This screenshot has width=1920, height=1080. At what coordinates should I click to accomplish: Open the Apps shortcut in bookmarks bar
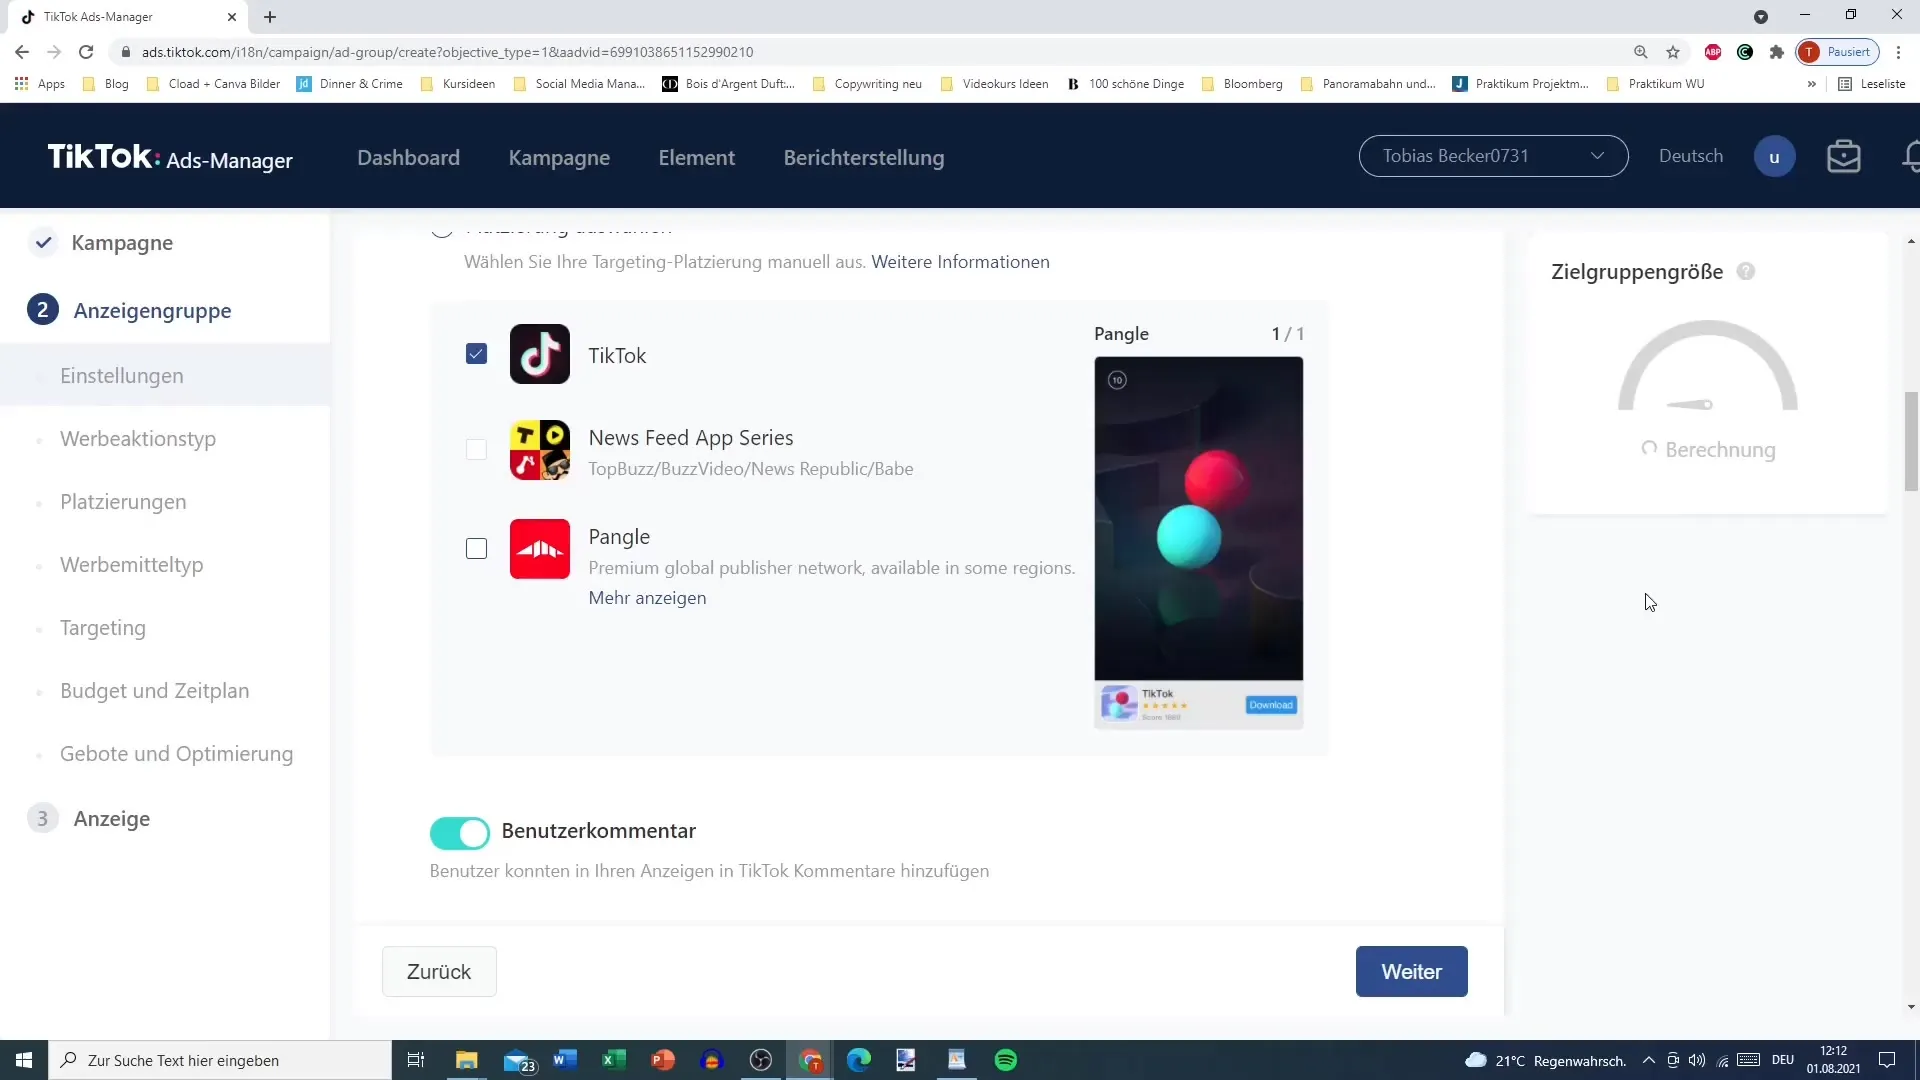40,84
